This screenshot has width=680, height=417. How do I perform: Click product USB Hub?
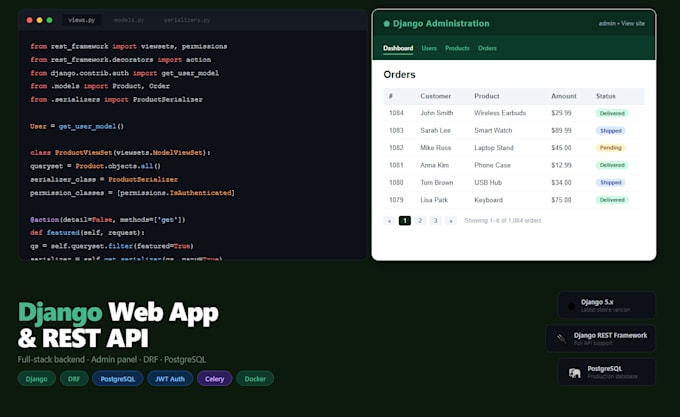tap(488, 182)
